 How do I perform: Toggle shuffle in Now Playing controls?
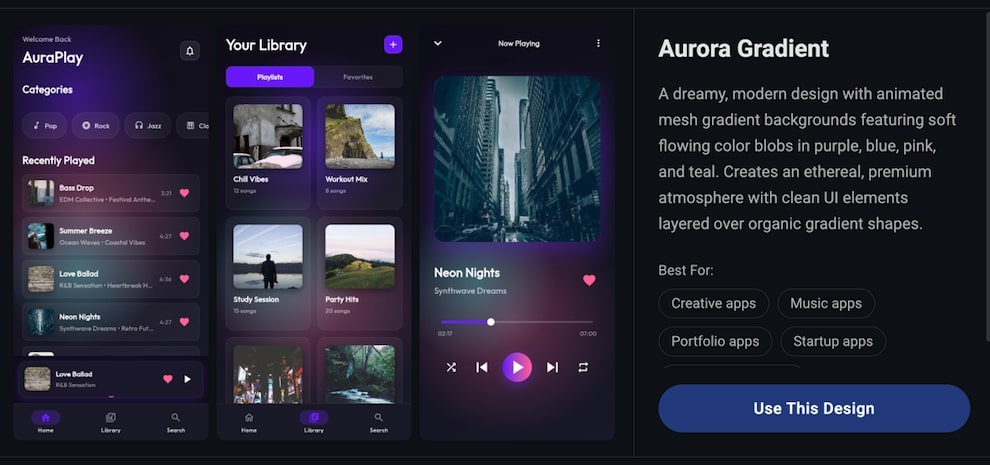point(451,367)
